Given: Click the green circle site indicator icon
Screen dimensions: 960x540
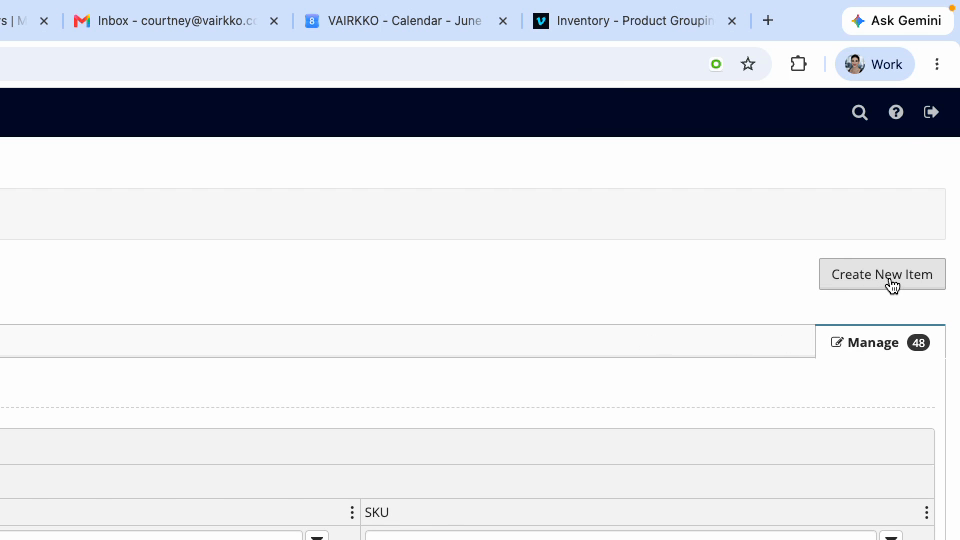Looking at the screenshot, I should click(716, 64).
